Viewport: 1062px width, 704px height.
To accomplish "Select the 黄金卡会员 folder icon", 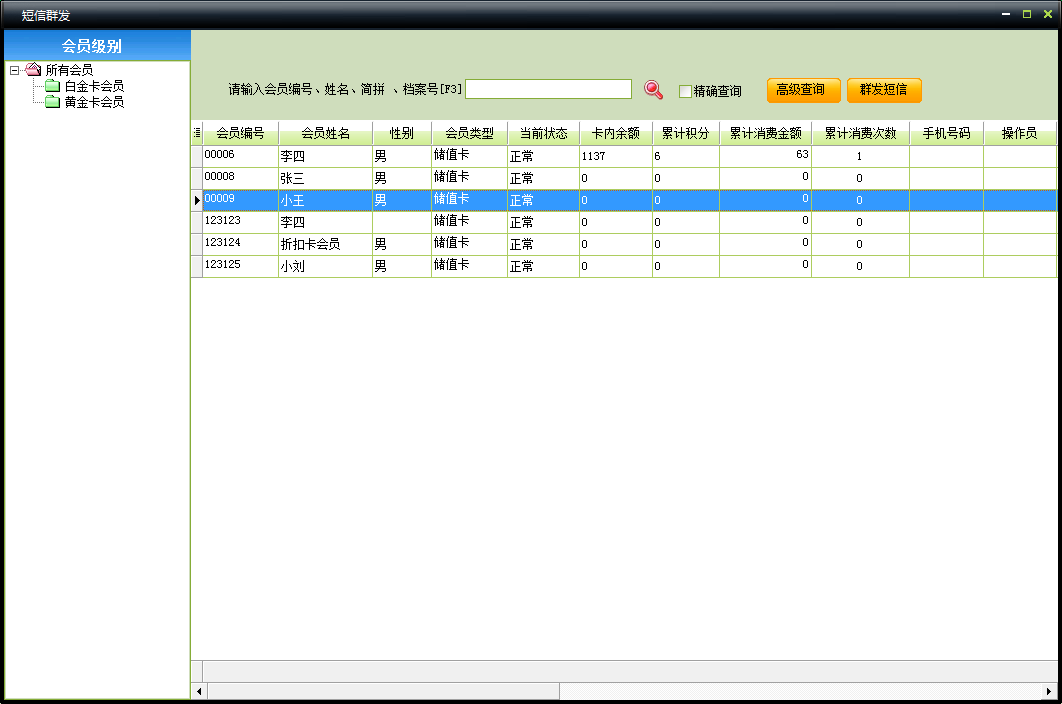I will (52, 102).
